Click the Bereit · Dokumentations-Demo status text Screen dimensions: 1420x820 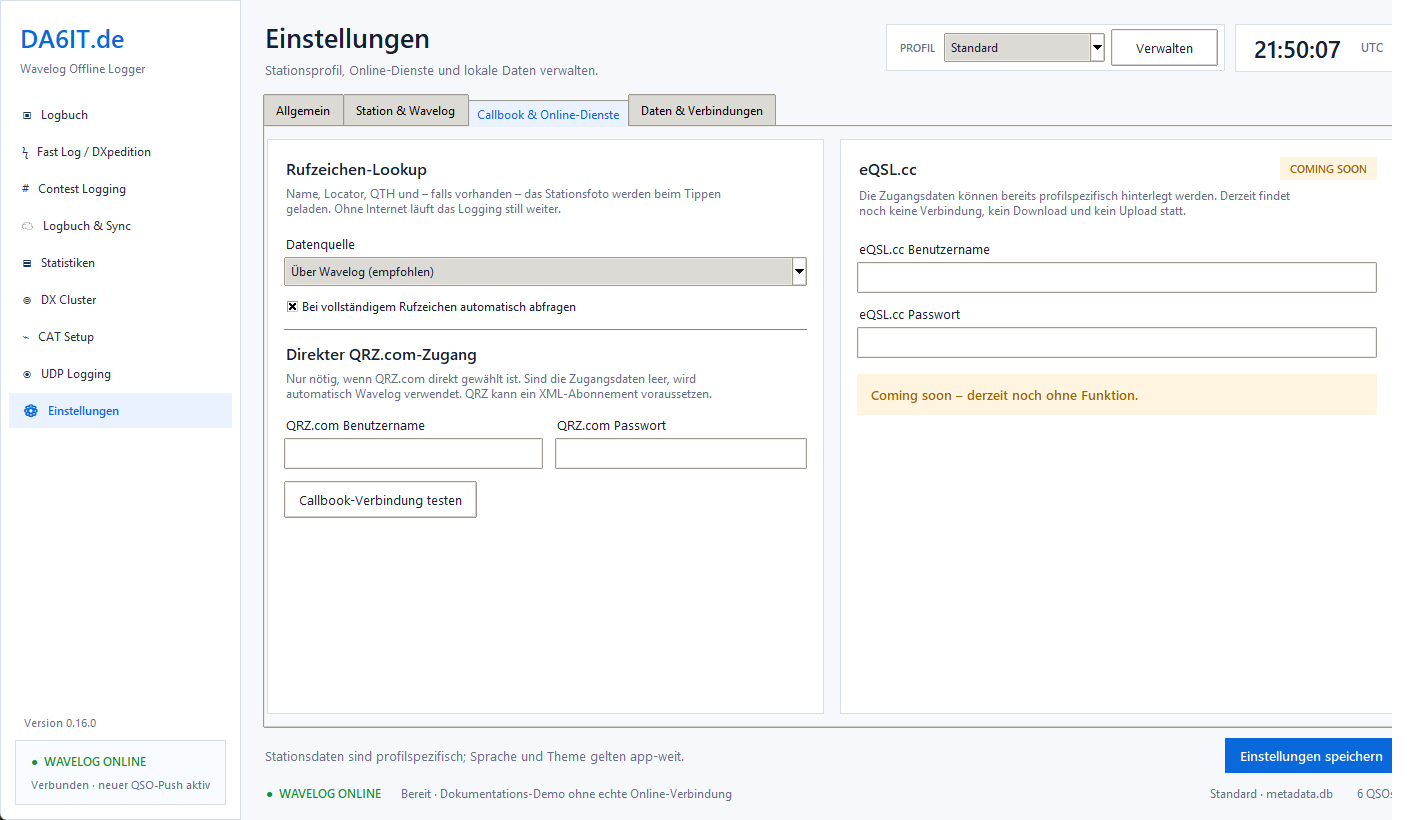coord(566,794)
